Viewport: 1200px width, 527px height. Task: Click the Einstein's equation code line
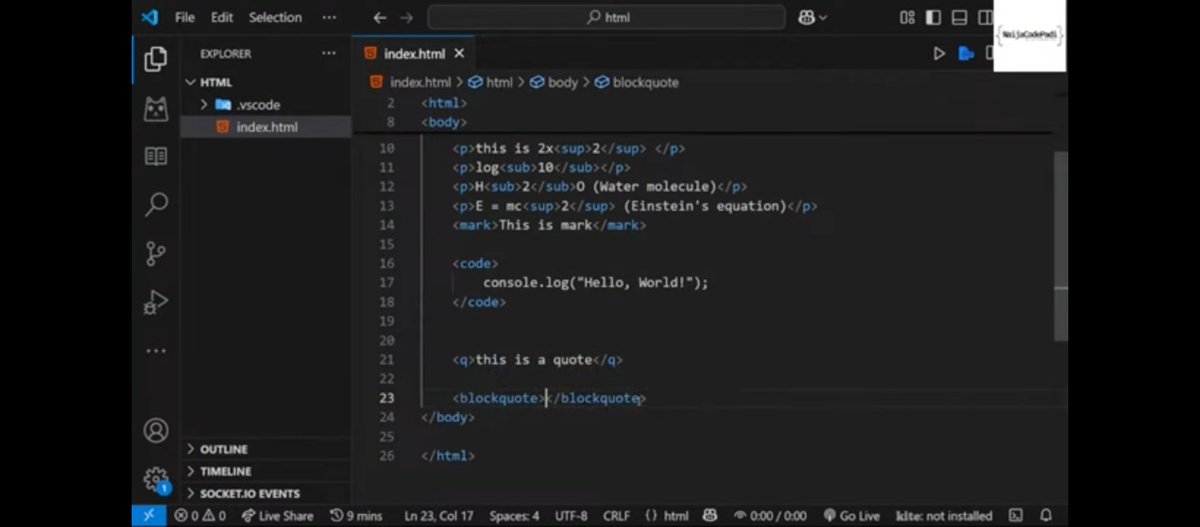[x=634, y=206]
